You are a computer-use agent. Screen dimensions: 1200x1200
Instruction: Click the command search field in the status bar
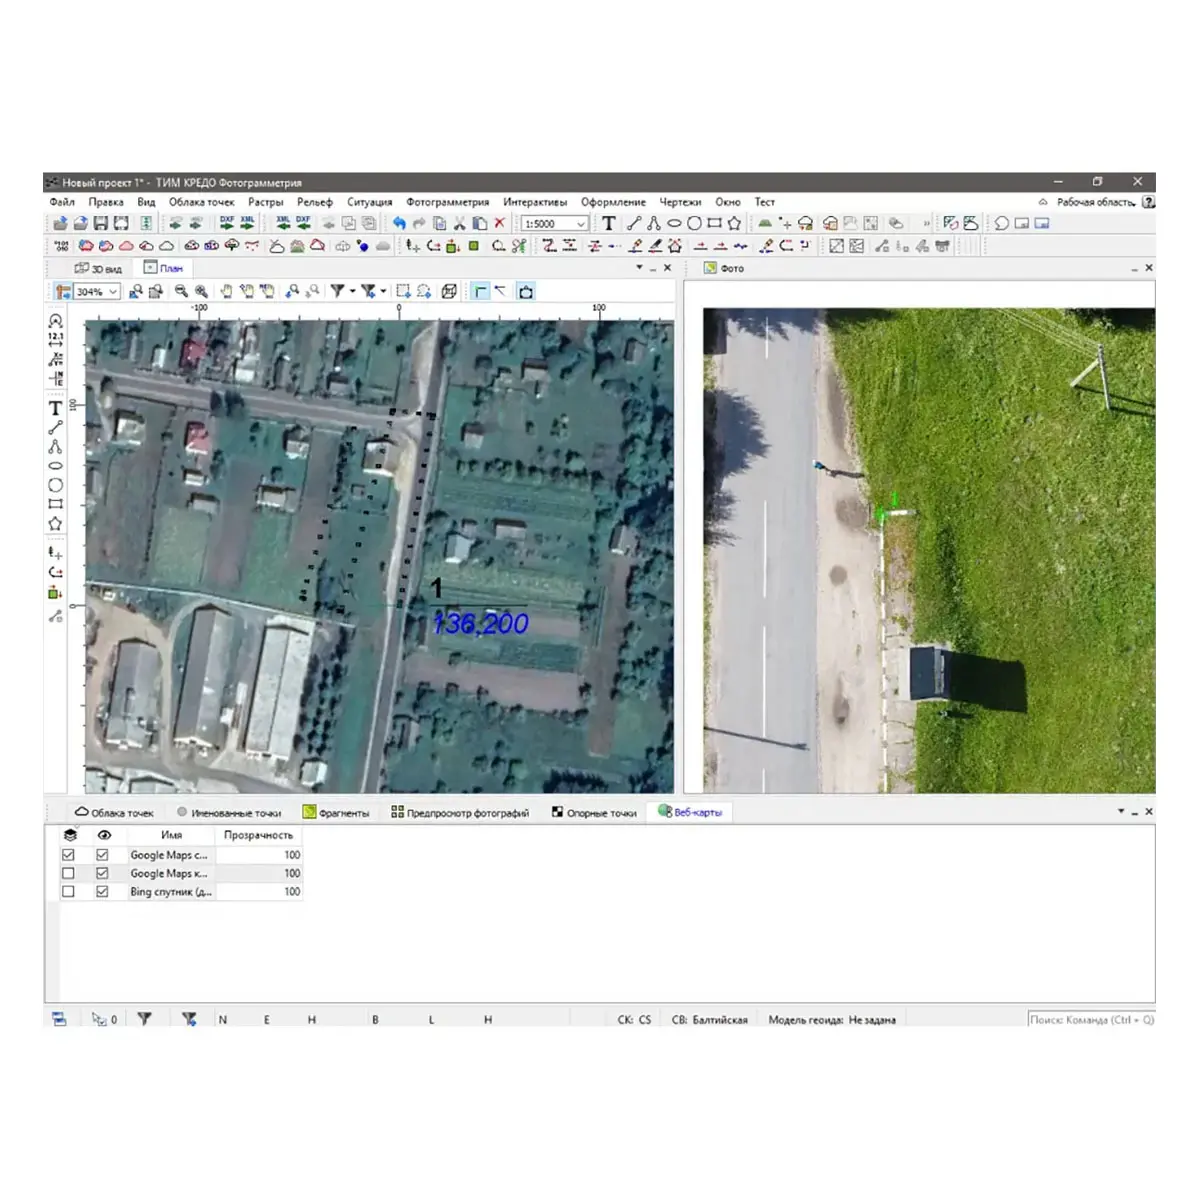[x=1090, y=1020]
